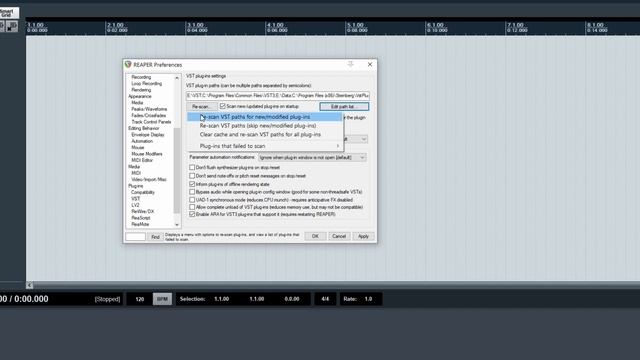Select Compatibility in the preferences tree

coord(143,192)
